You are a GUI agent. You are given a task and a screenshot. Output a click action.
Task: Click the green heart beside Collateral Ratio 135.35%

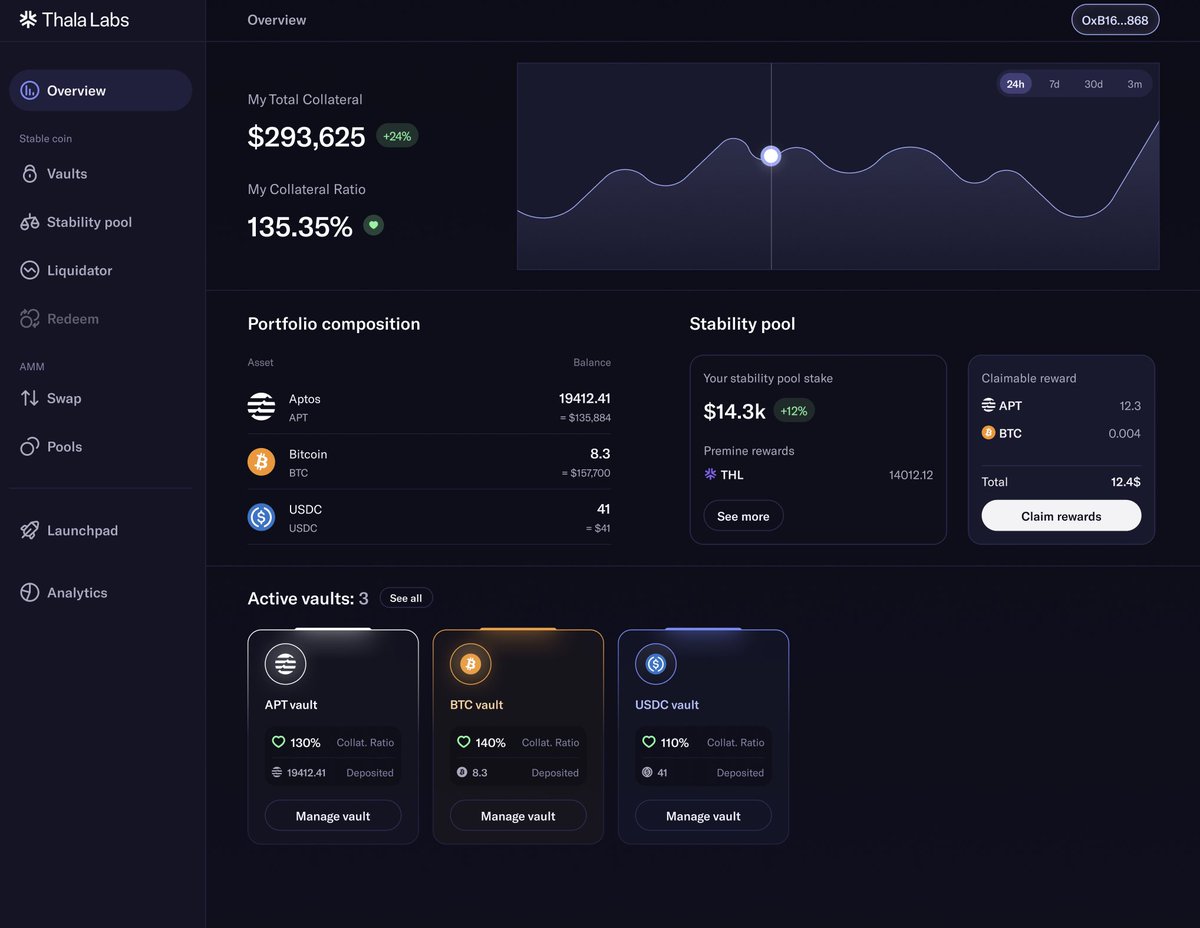pyautogui.click(x=373, y=225)
